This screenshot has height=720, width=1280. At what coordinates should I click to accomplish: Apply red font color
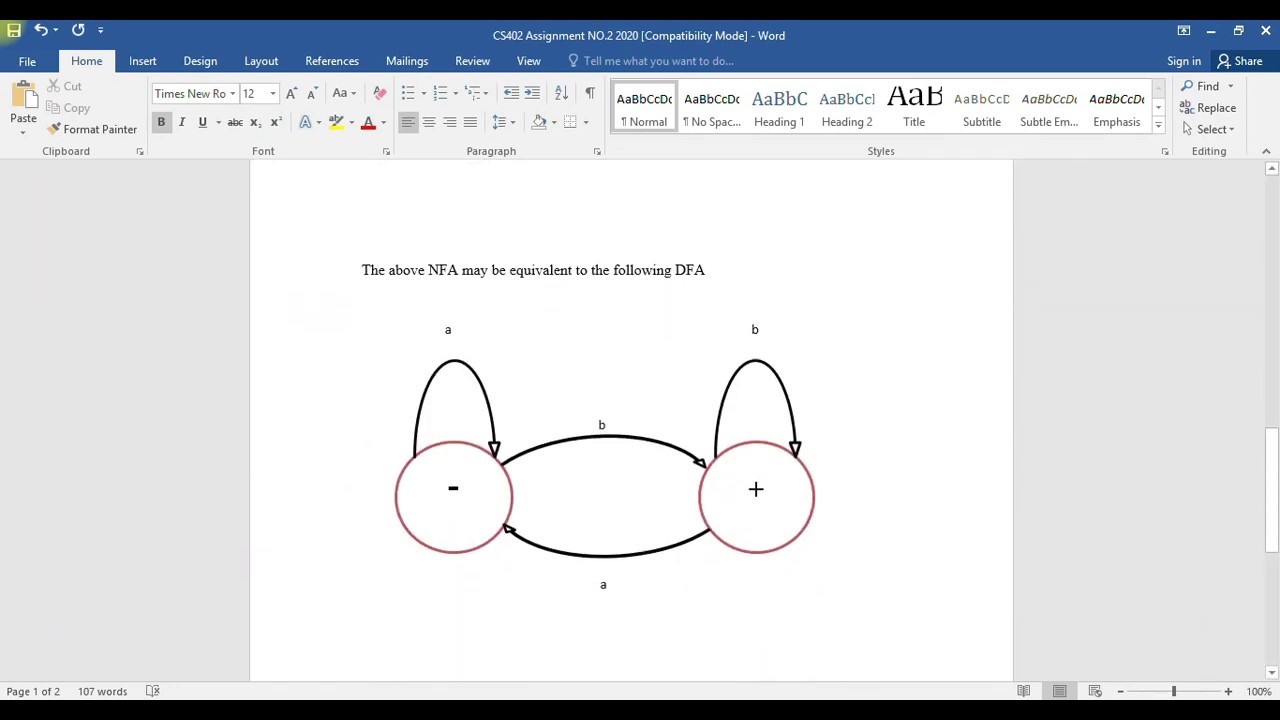click(368, 122)
